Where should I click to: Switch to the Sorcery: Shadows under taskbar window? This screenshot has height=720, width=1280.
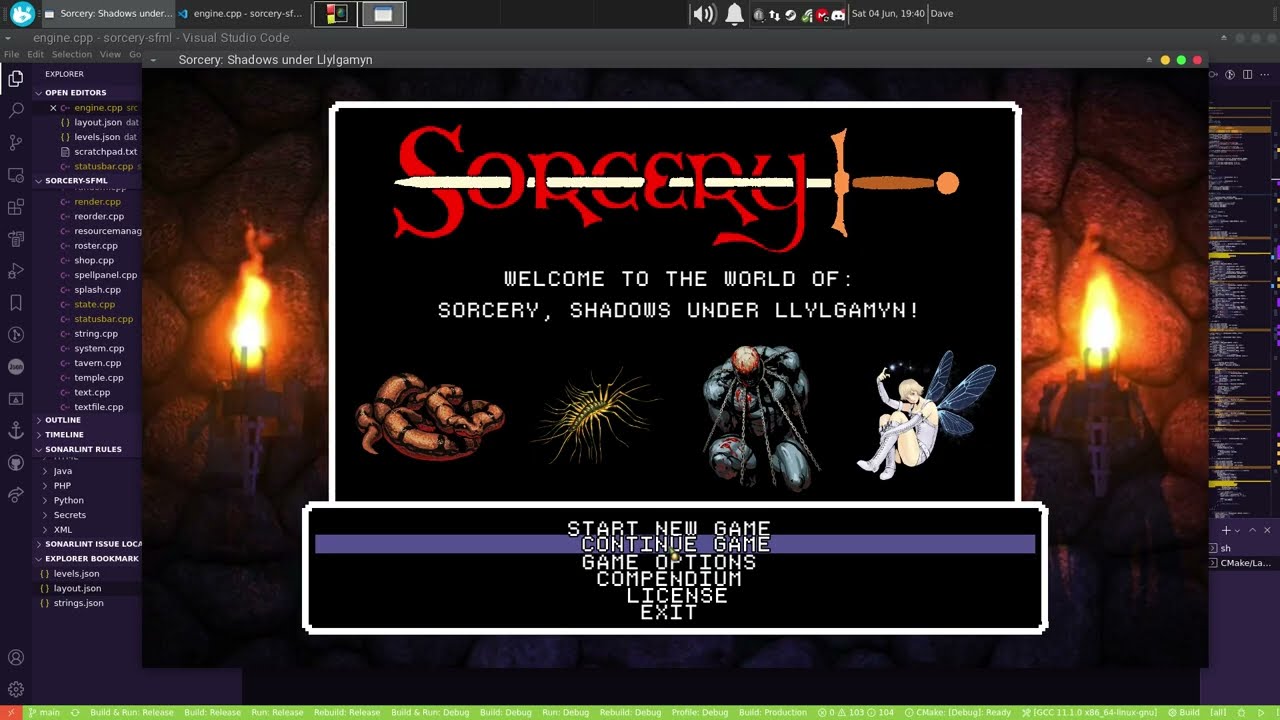click(x=107, y=14)
